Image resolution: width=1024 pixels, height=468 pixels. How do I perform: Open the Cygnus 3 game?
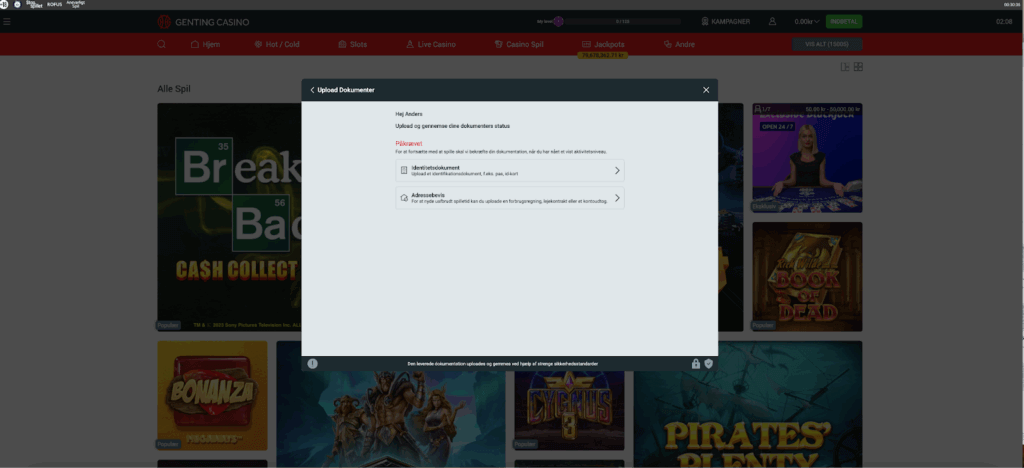click(569, 411)
